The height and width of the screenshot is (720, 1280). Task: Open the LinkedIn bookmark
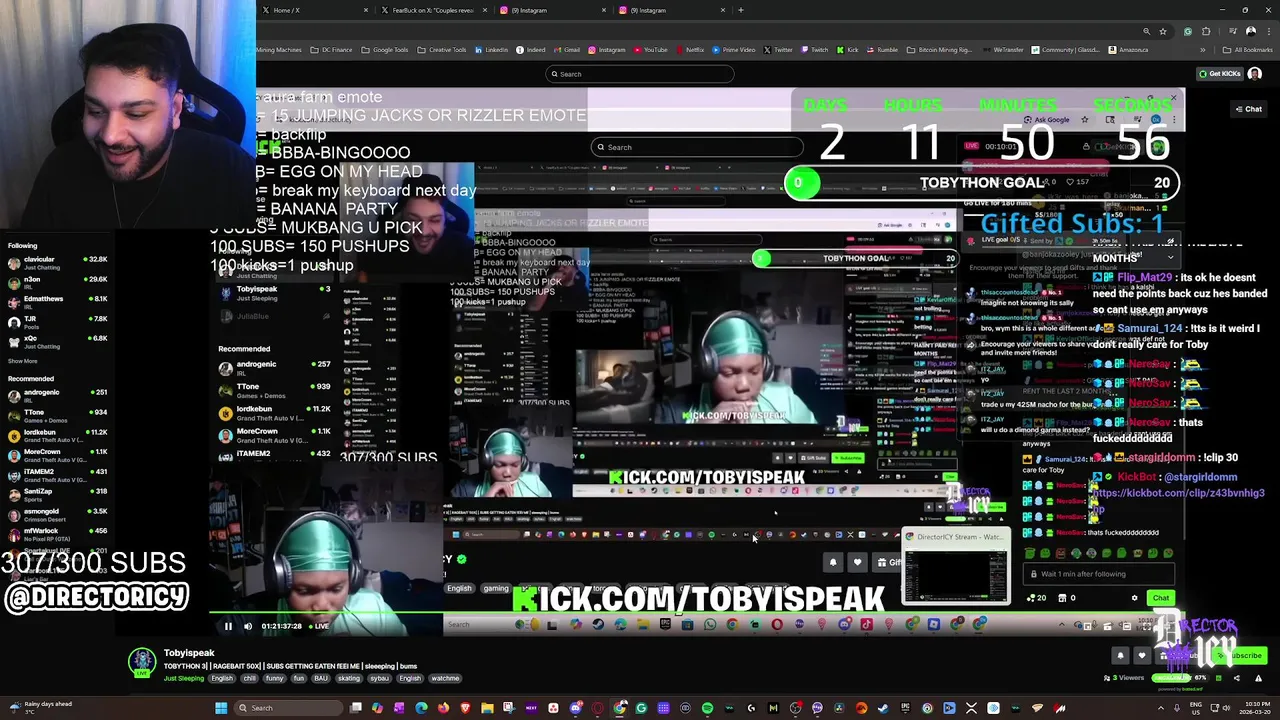pos(492,50)
